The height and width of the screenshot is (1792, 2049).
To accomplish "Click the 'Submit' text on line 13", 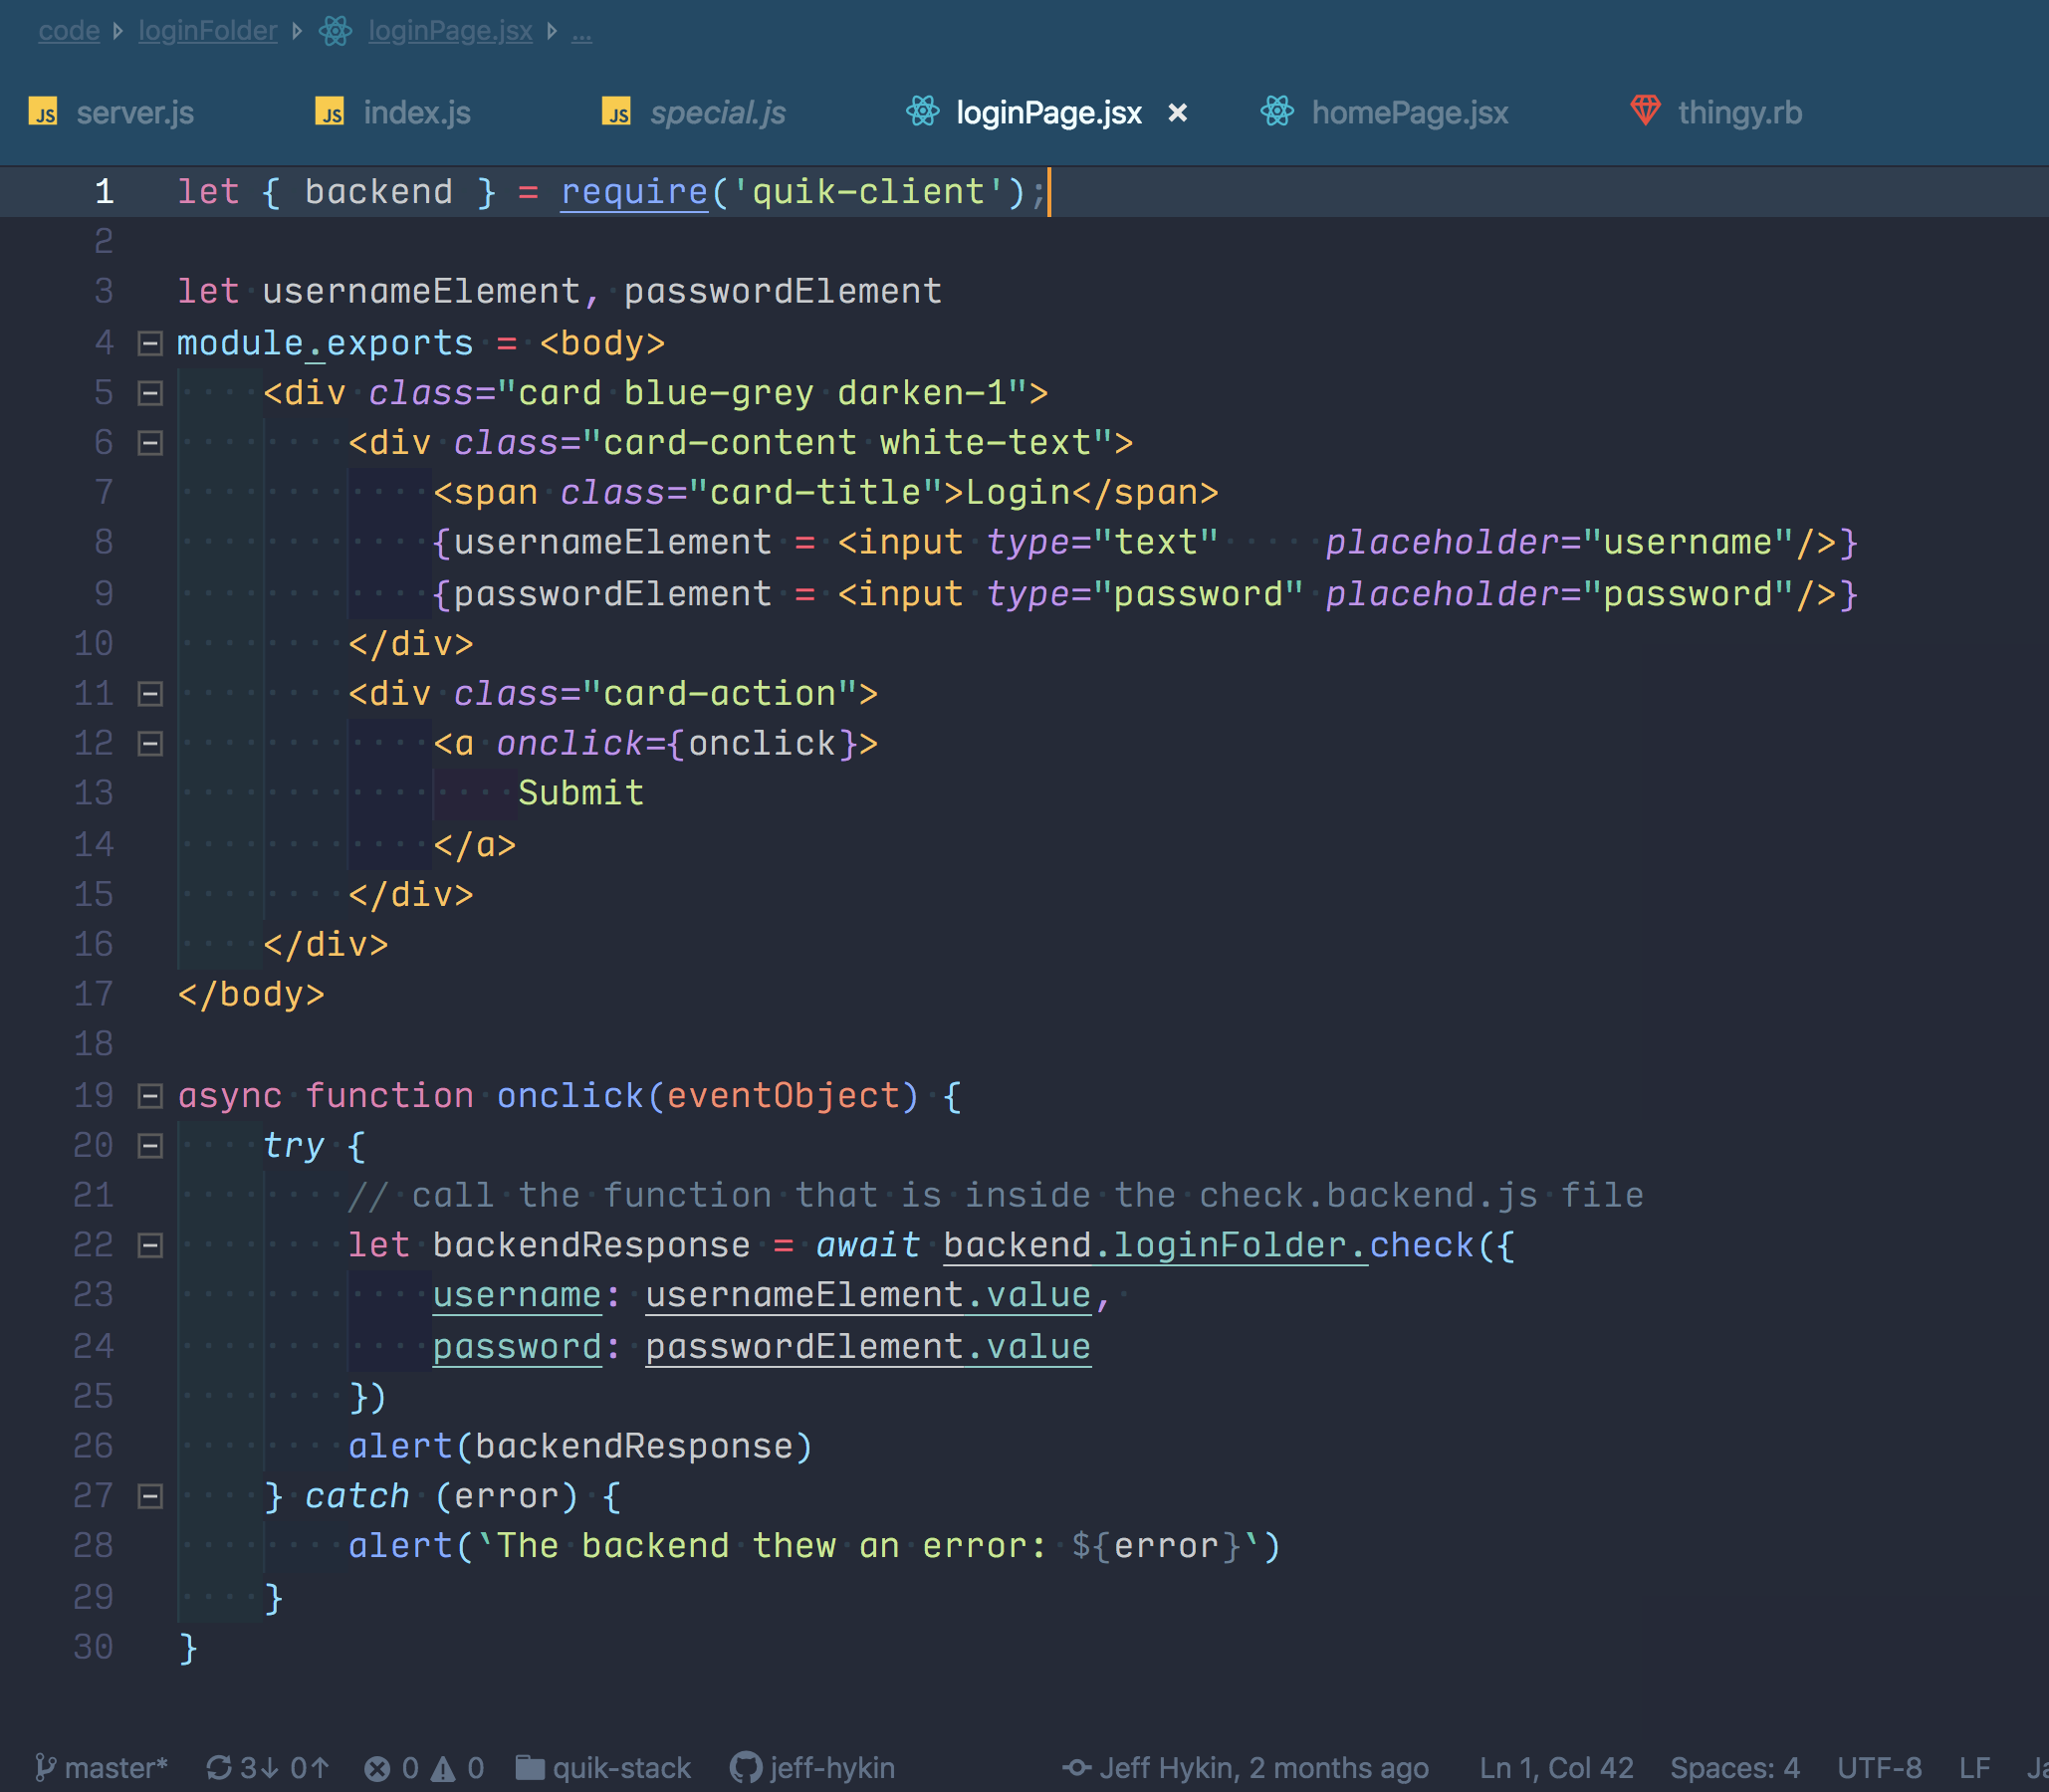I will click(x=581, y=794).
